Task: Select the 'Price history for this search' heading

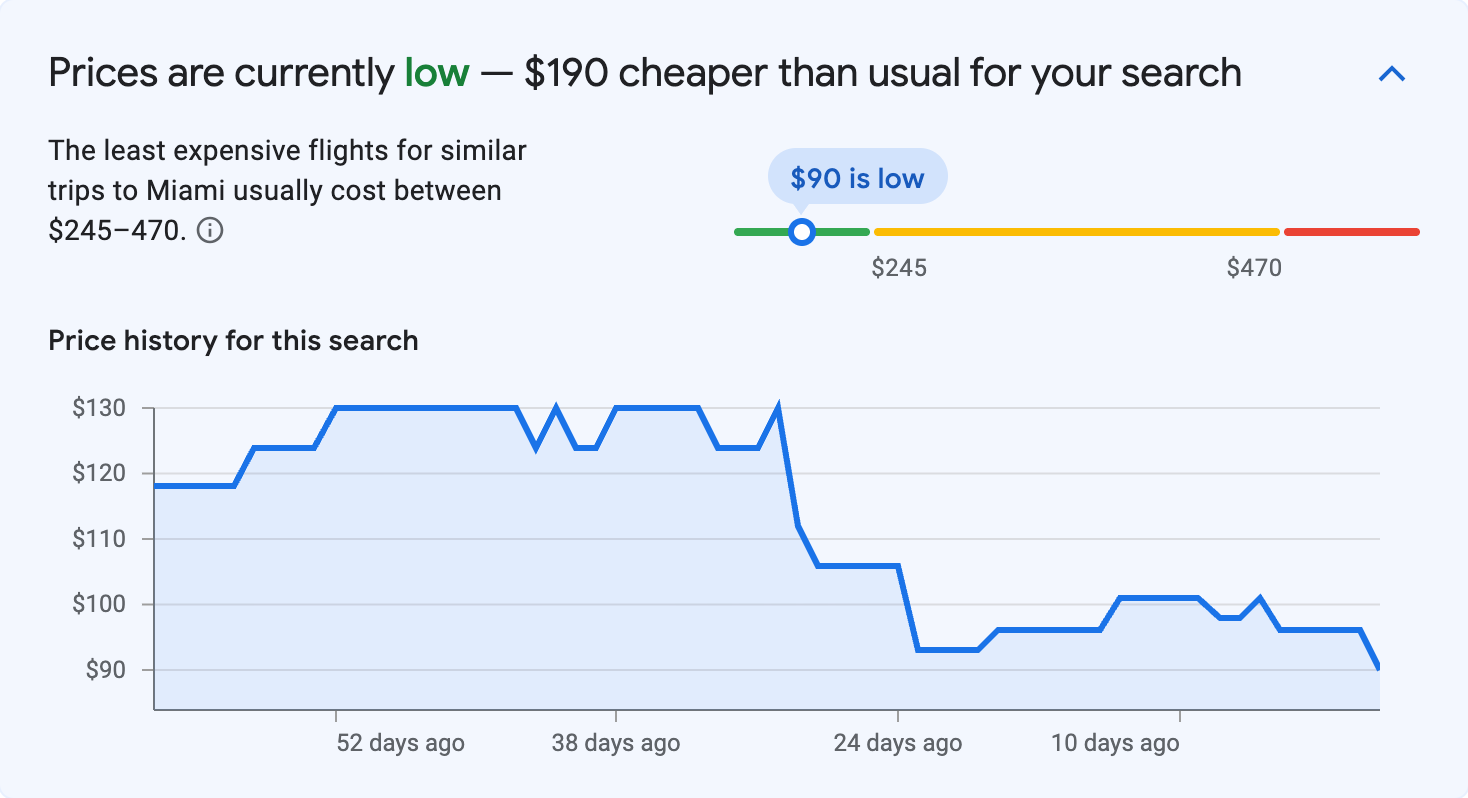Action: tap(232, 340)
